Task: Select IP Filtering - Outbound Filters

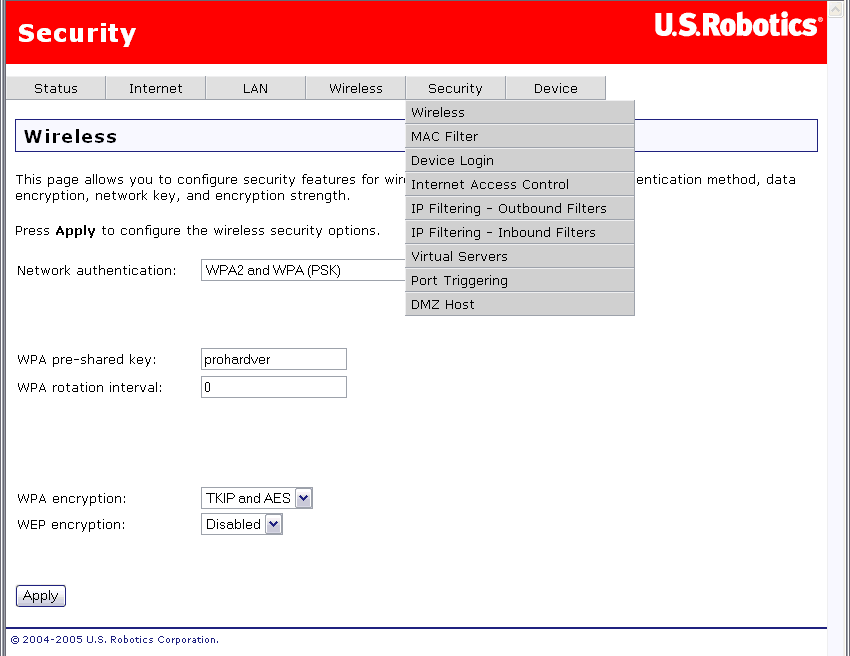Action: pos(520,208)
